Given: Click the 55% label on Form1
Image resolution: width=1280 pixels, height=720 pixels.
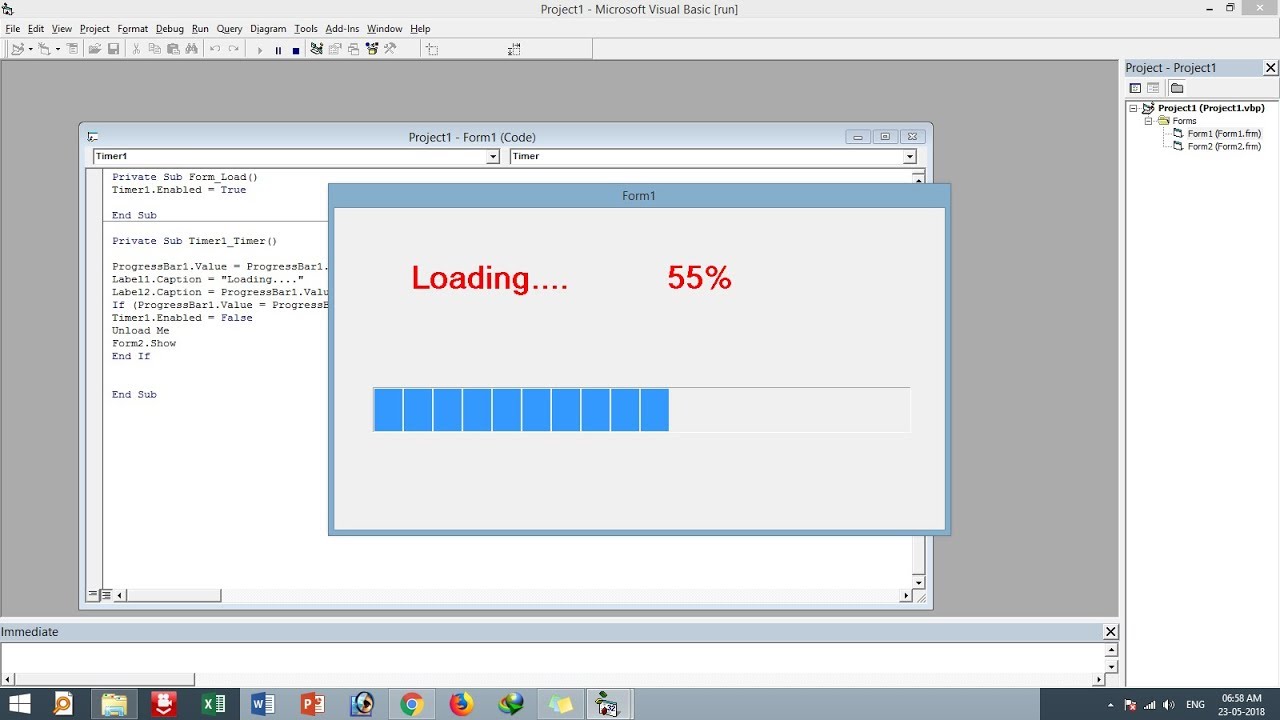Looking at the screenshot, I should pos(699,278).
